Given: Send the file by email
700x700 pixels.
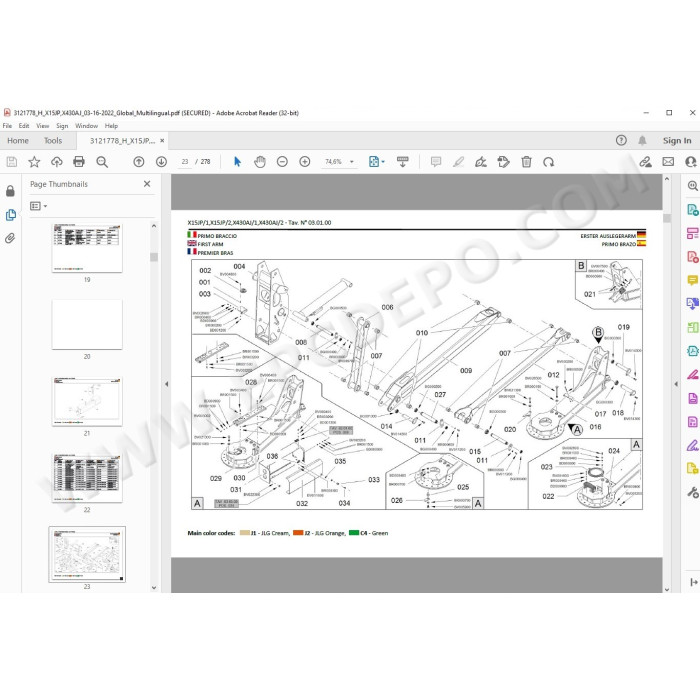Looking at the screenshot, I should point(668,162).
